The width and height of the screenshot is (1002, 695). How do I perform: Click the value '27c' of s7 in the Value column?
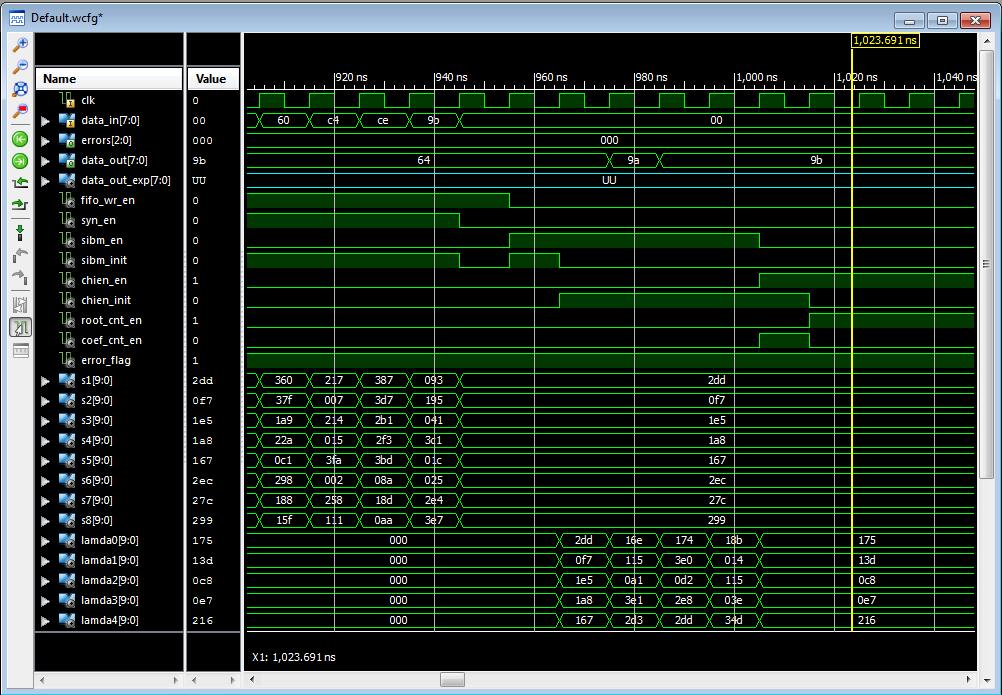[203, 501]
